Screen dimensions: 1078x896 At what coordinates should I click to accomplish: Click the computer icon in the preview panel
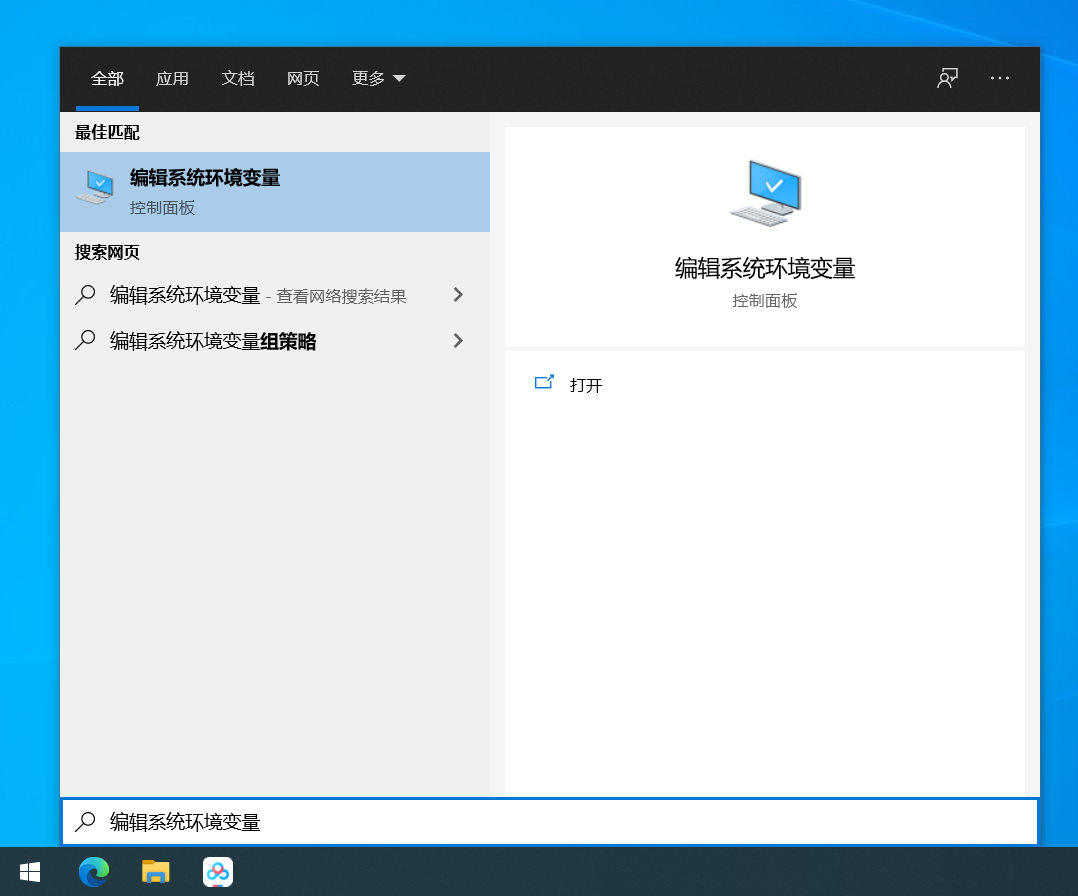(x=765, y=193)
